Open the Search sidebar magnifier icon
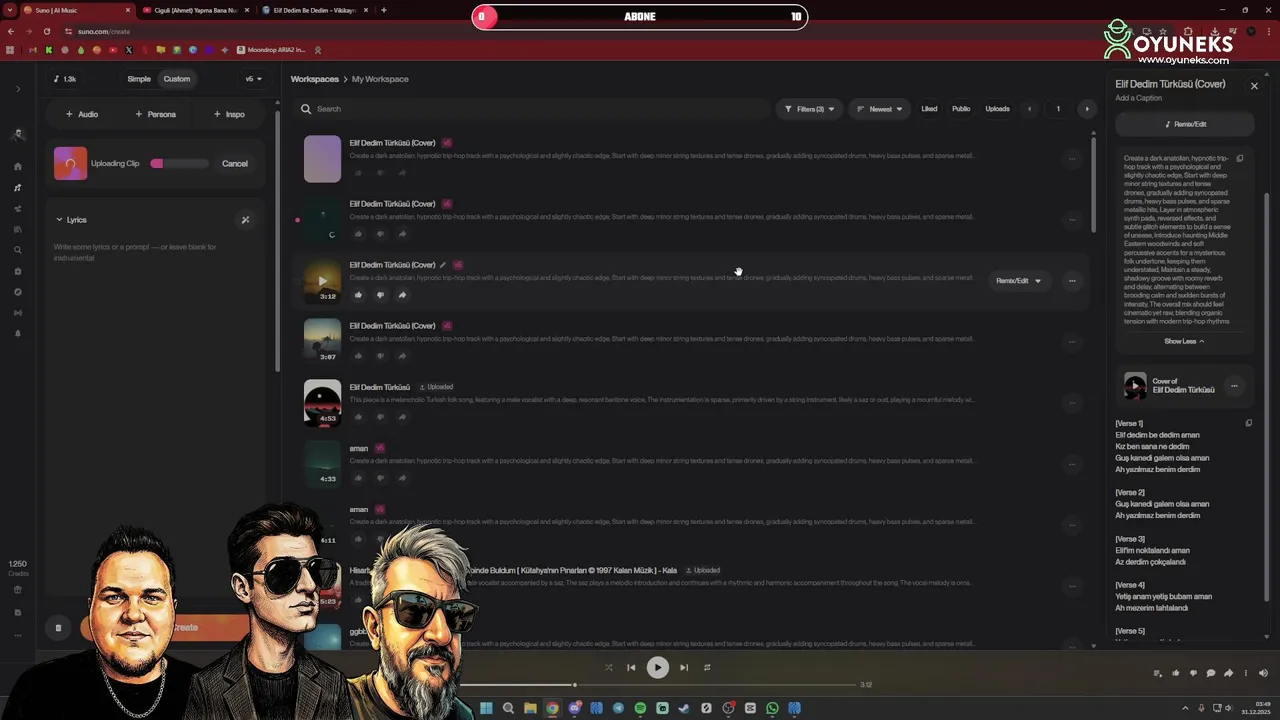 (18, 250)
